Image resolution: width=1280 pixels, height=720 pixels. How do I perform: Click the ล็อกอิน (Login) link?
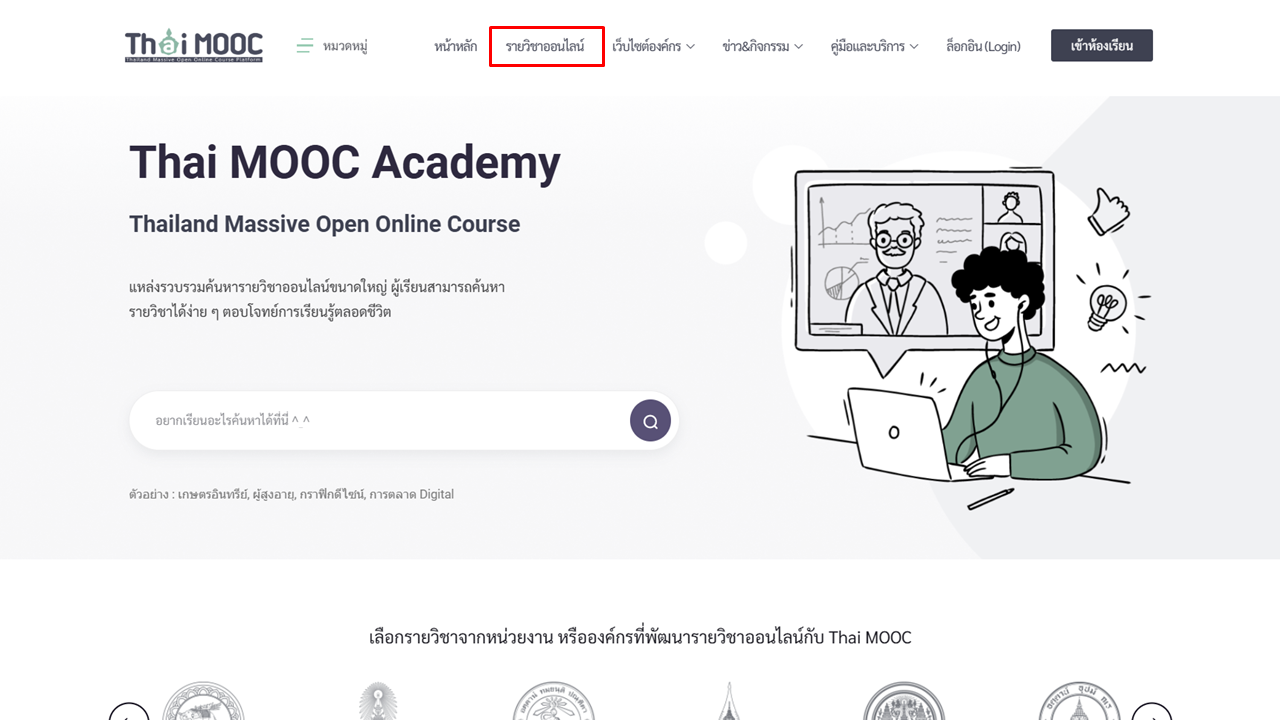[x=983, y=46]
